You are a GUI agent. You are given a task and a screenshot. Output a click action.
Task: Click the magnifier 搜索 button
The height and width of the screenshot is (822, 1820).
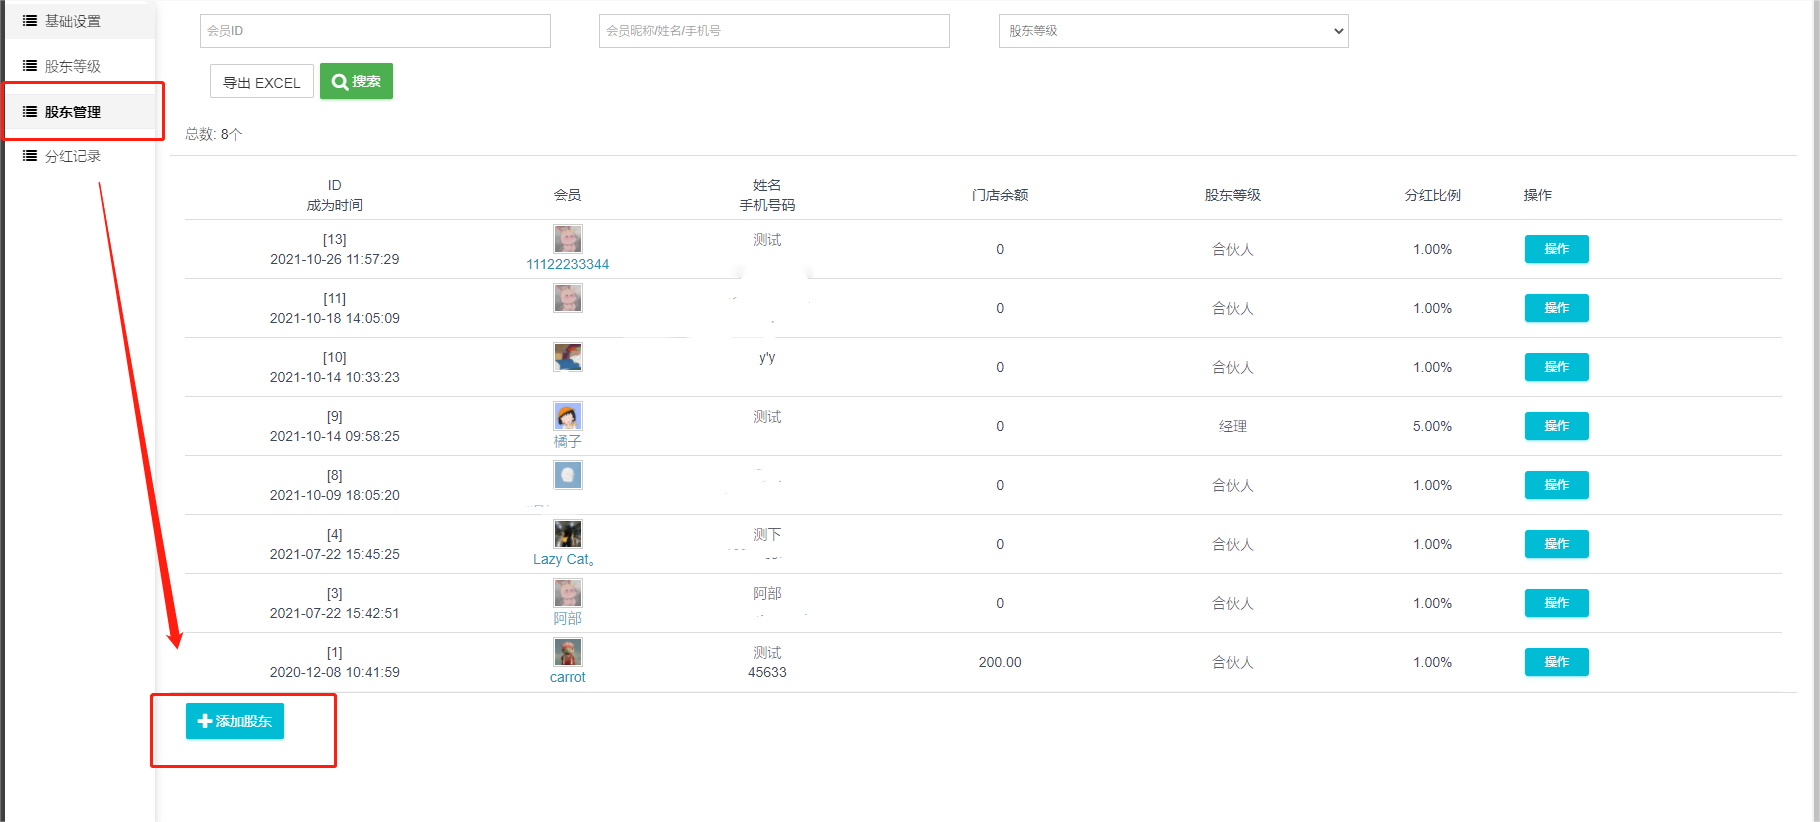click(x=356, y=81)
